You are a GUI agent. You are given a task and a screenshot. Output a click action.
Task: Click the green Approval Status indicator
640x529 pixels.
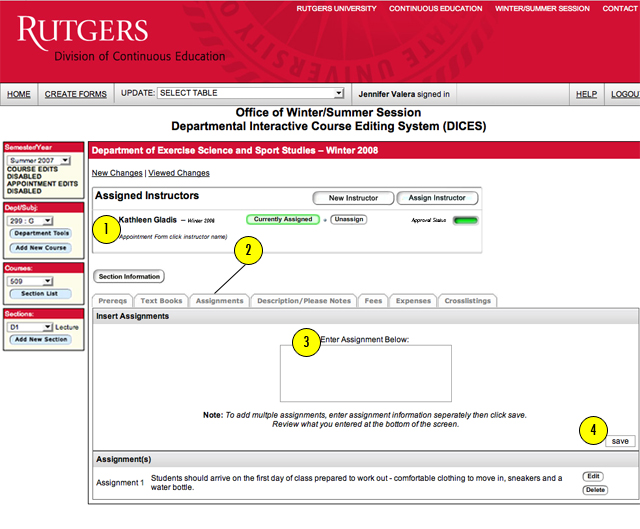point(465,221)
